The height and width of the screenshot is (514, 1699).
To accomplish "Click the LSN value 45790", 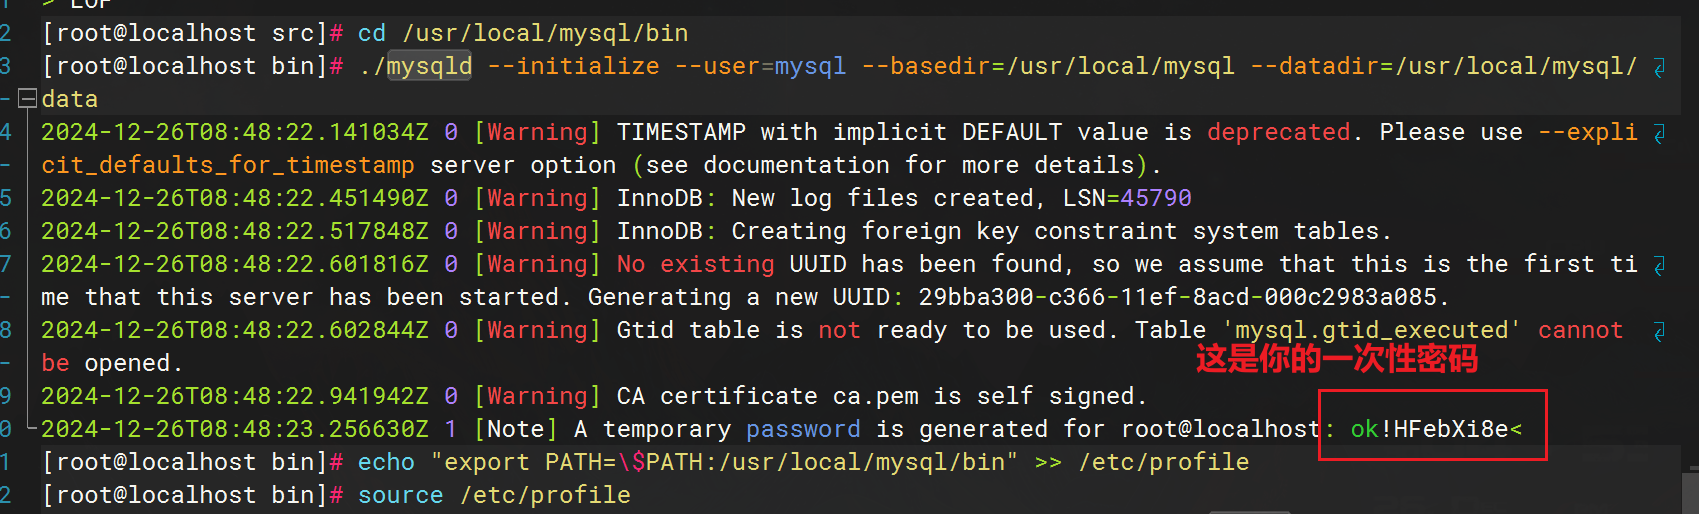I will [x=1155, y=198].
